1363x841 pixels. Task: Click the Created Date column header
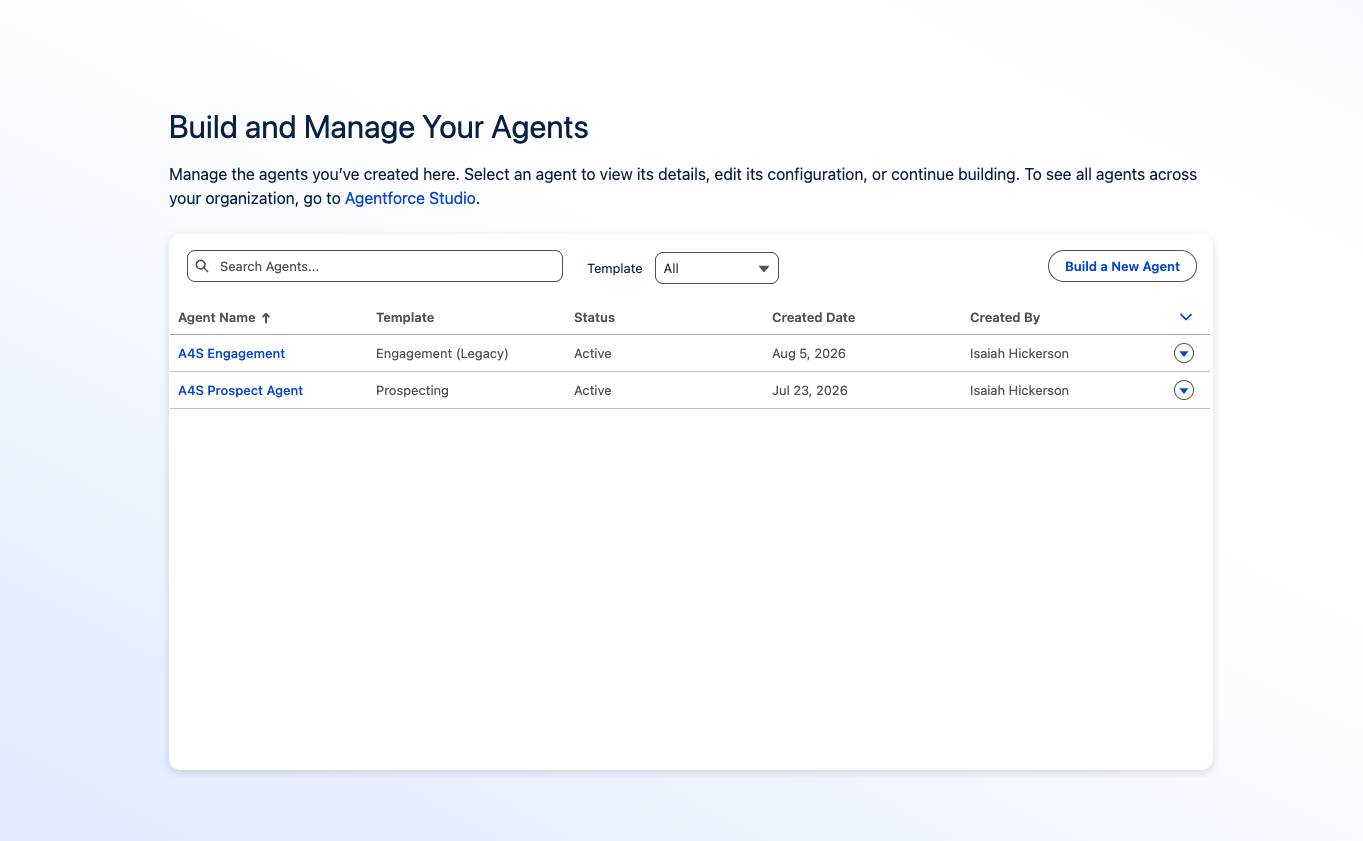[813, 317]
